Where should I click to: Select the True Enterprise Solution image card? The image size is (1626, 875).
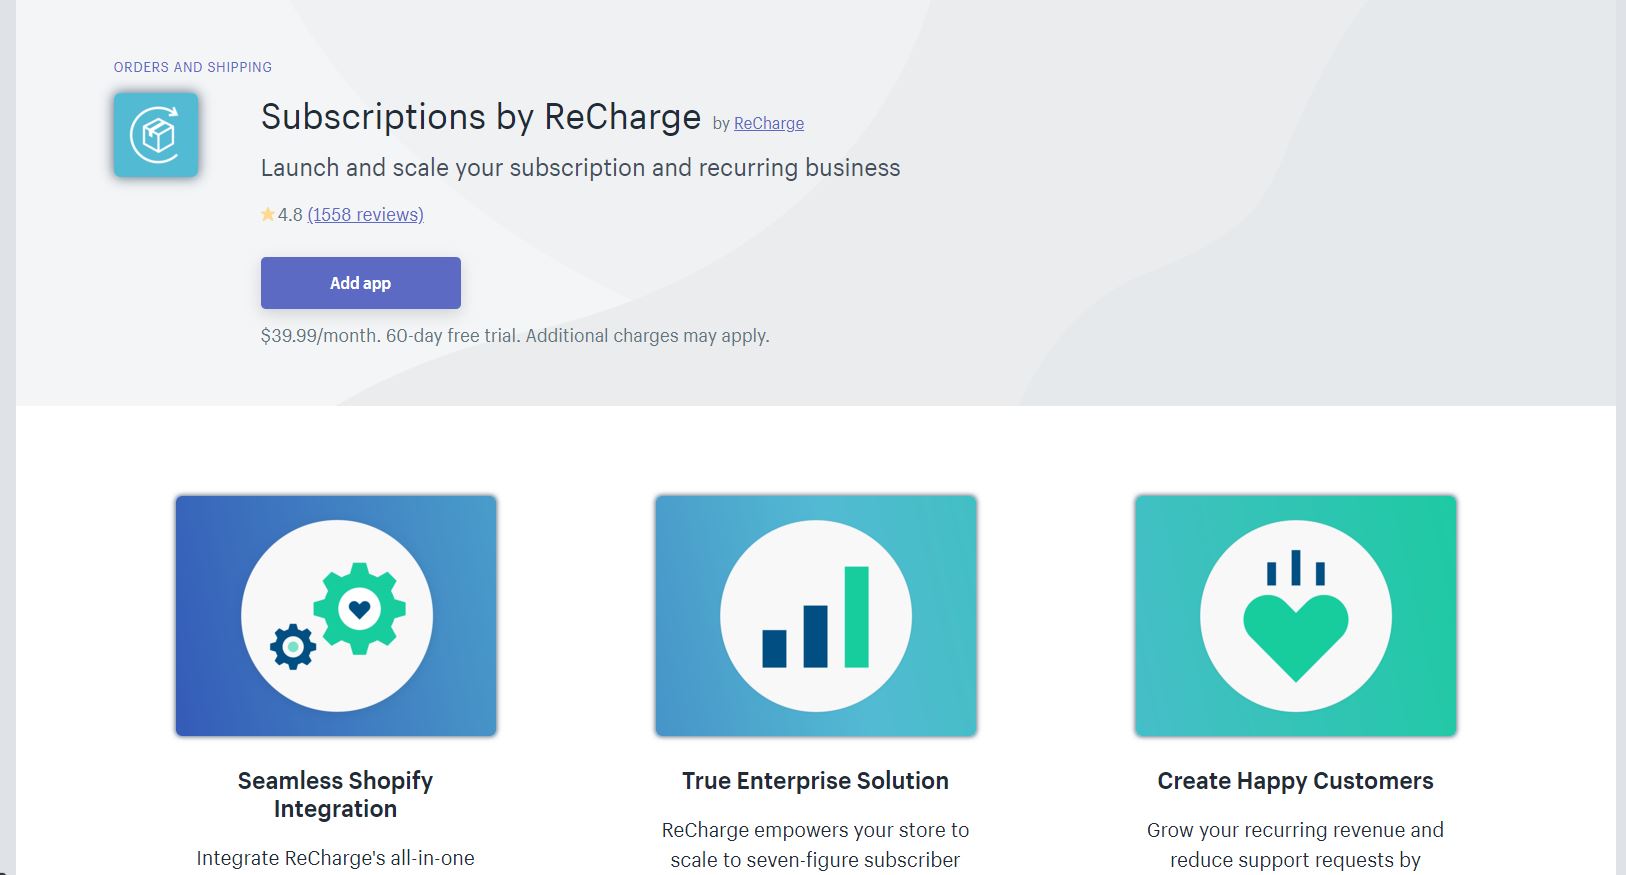(x=816, y=616)
